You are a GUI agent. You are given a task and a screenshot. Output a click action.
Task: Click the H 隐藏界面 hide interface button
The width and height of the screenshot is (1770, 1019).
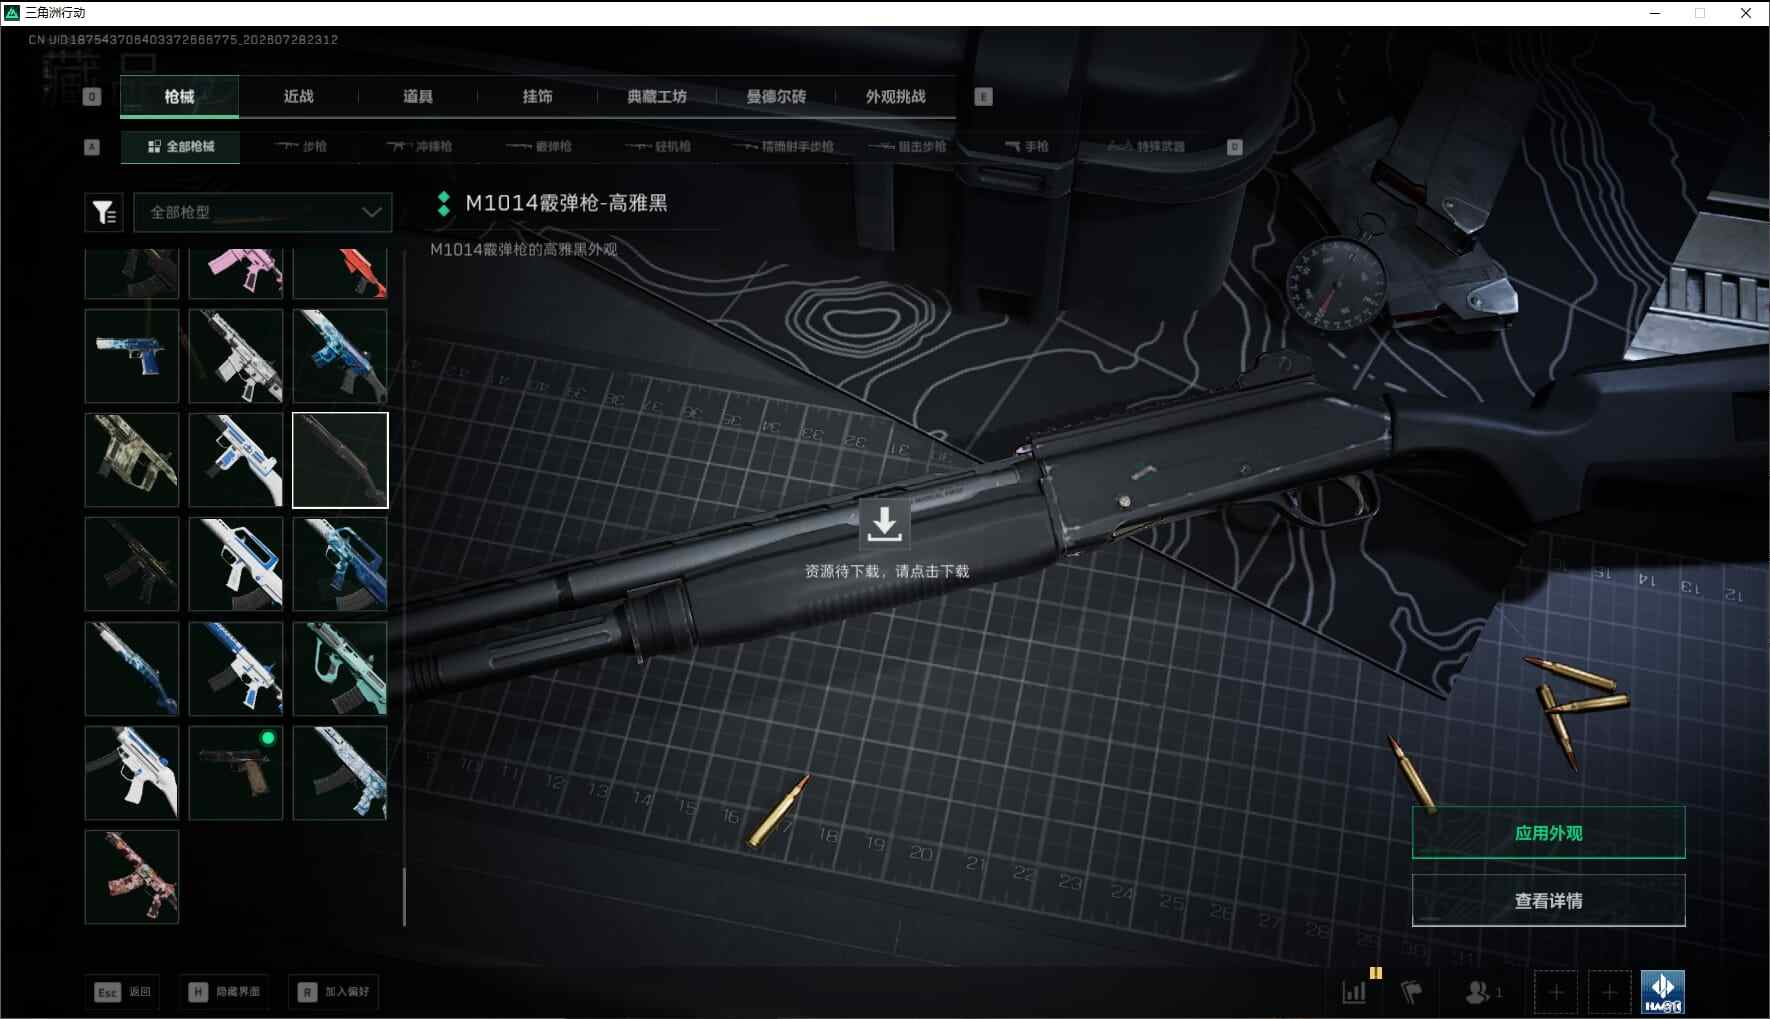[225, 991]
